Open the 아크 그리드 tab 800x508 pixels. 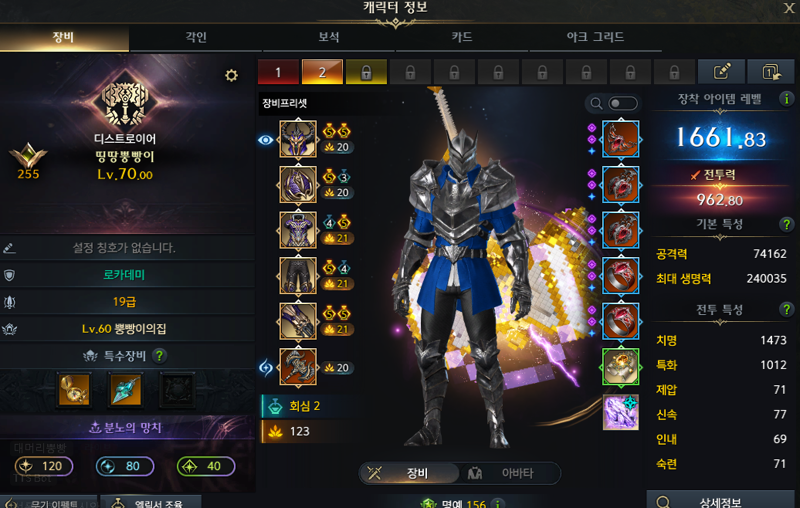tap(595, 37)
